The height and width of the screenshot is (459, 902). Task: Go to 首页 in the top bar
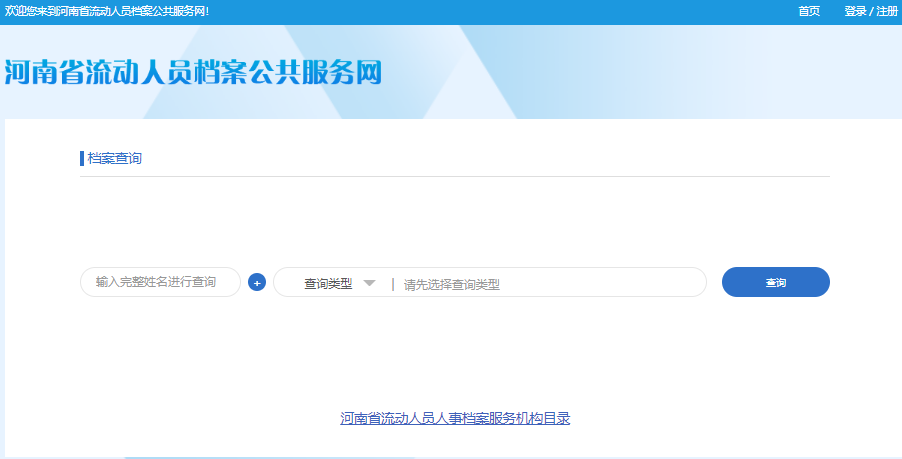click(809, 11)
